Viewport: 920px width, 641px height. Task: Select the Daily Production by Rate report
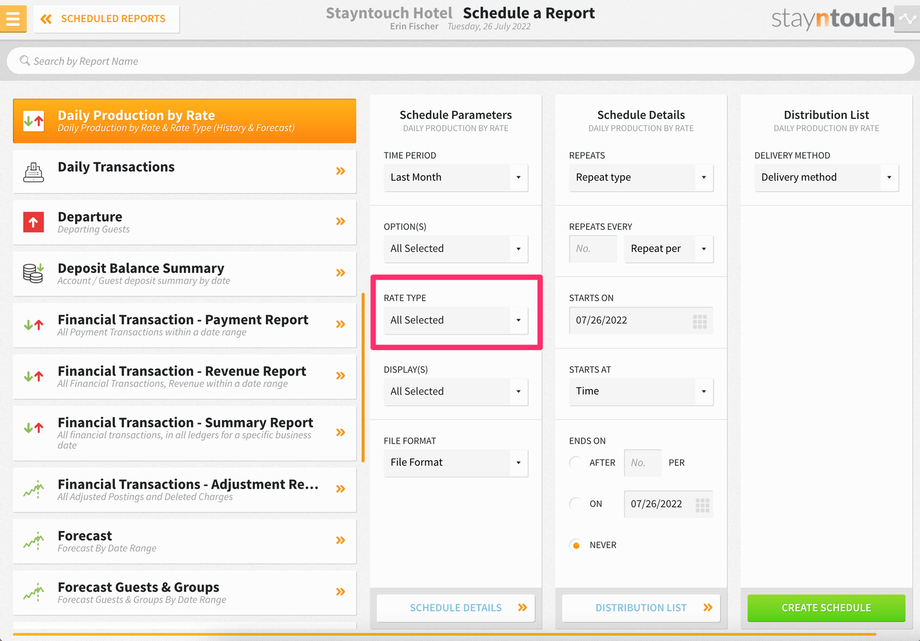click(184, 121)
